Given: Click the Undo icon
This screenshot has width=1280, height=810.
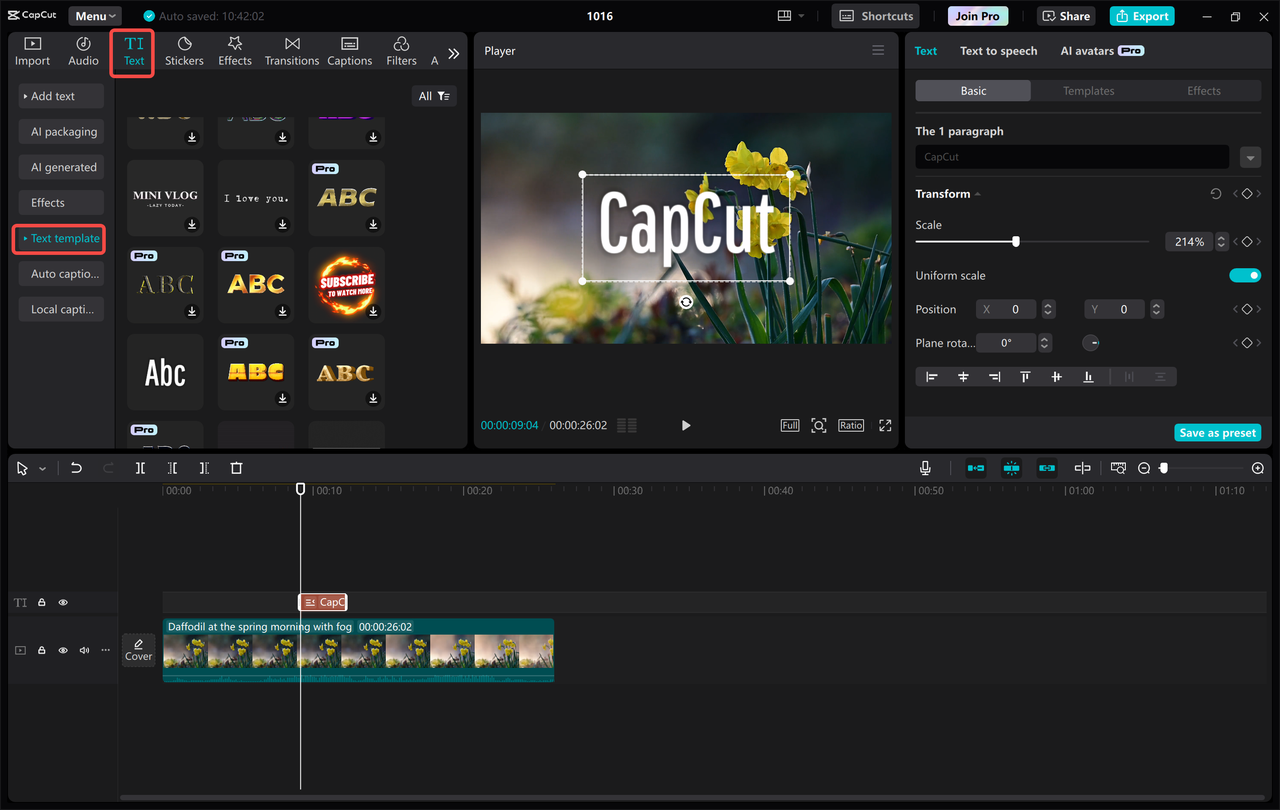Looking at the screenshot, I should (x=76, y=467).
